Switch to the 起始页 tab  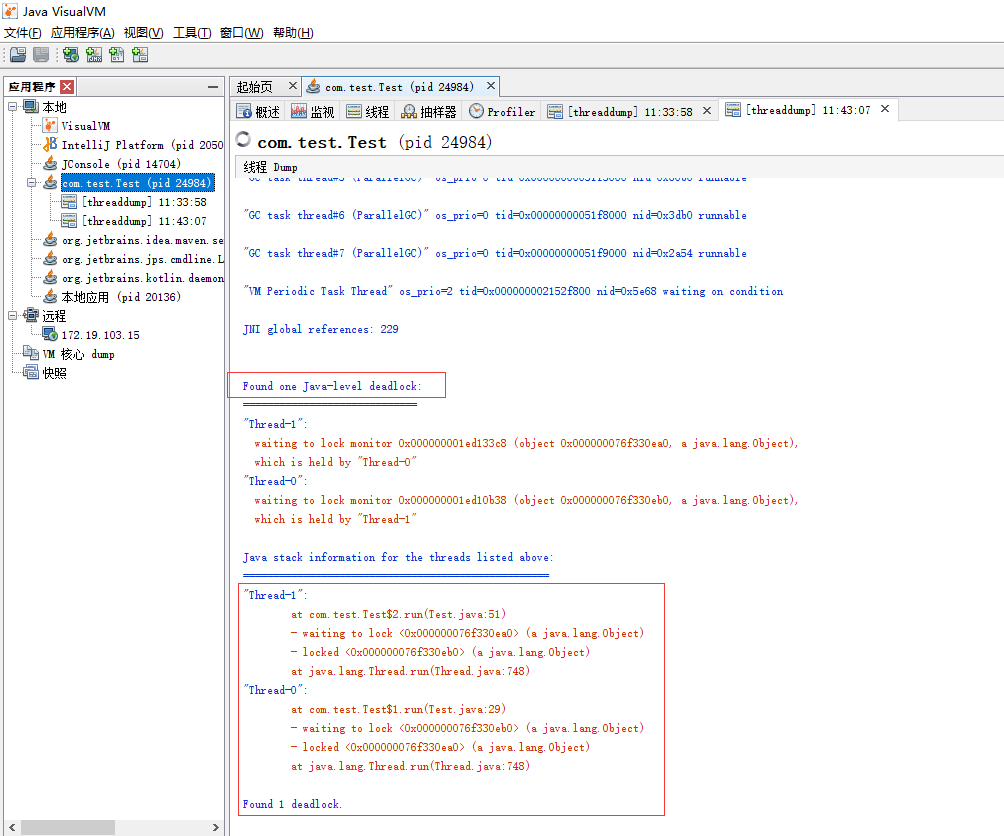pos(255,87)
